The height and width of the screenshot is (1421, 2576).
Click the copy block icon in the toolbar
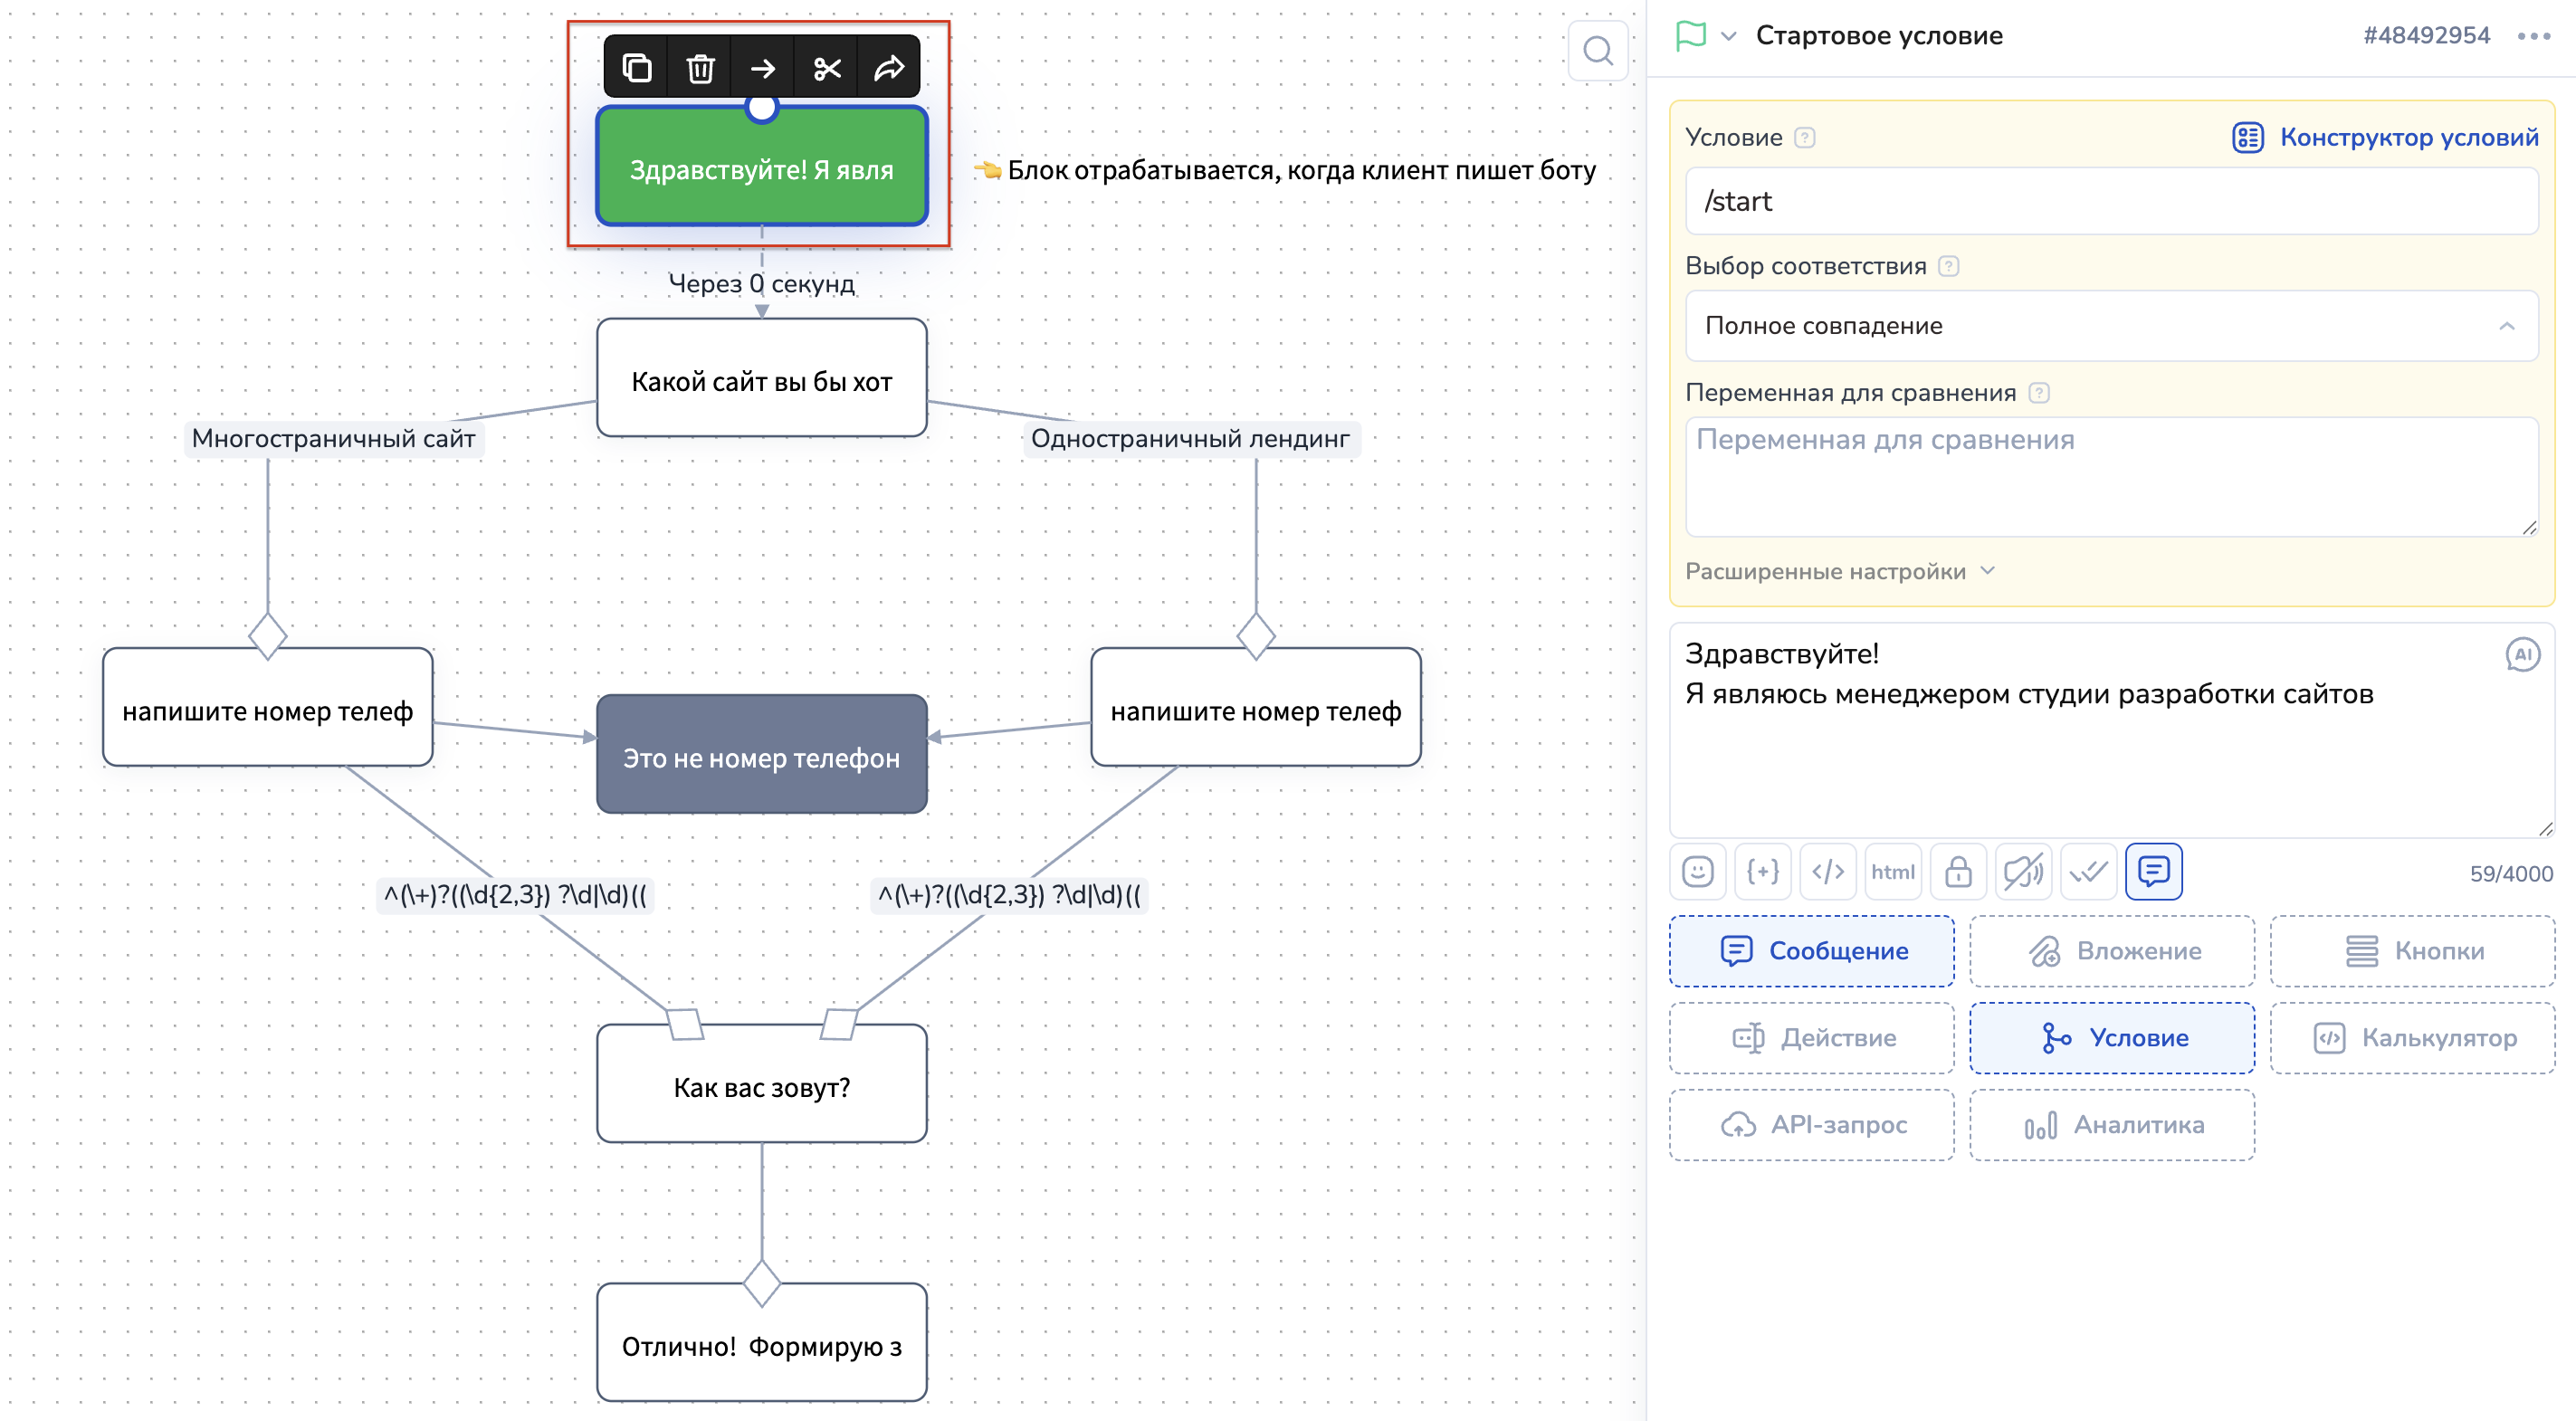637,68
